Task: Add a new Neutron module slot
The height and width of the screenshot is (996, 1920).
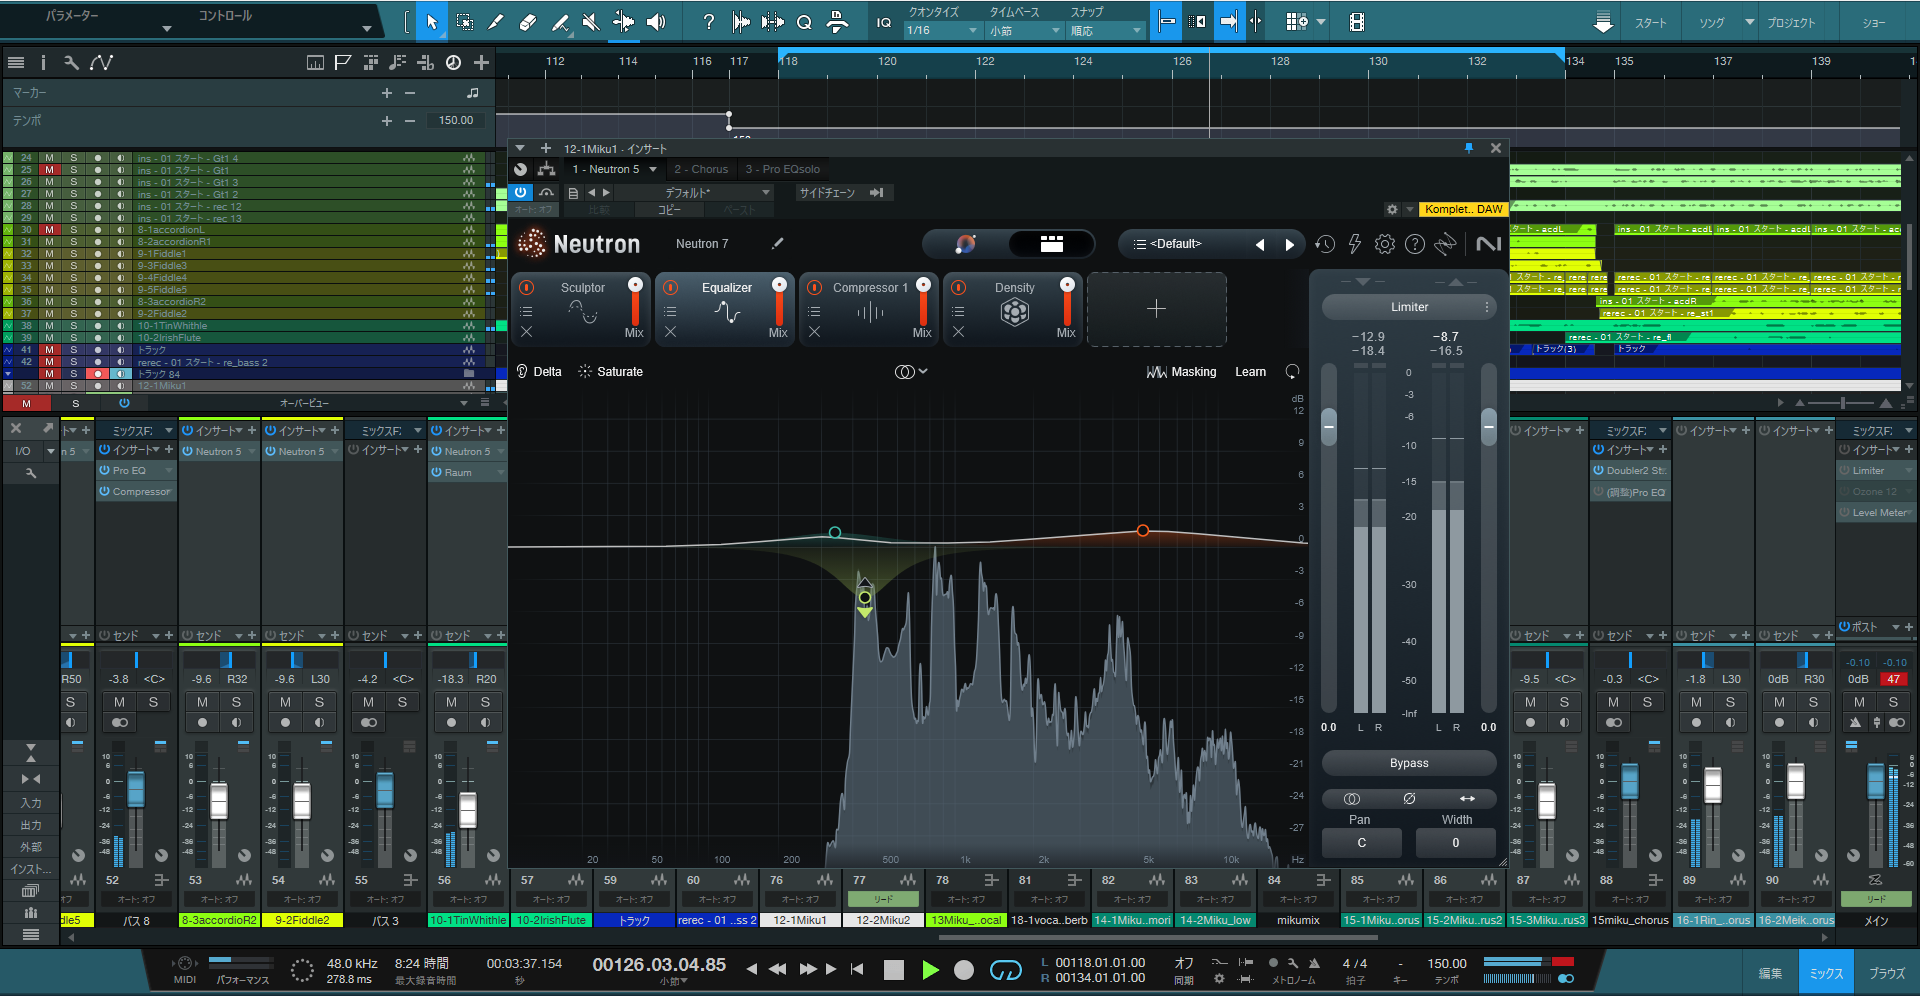Action: point(1157,309)
